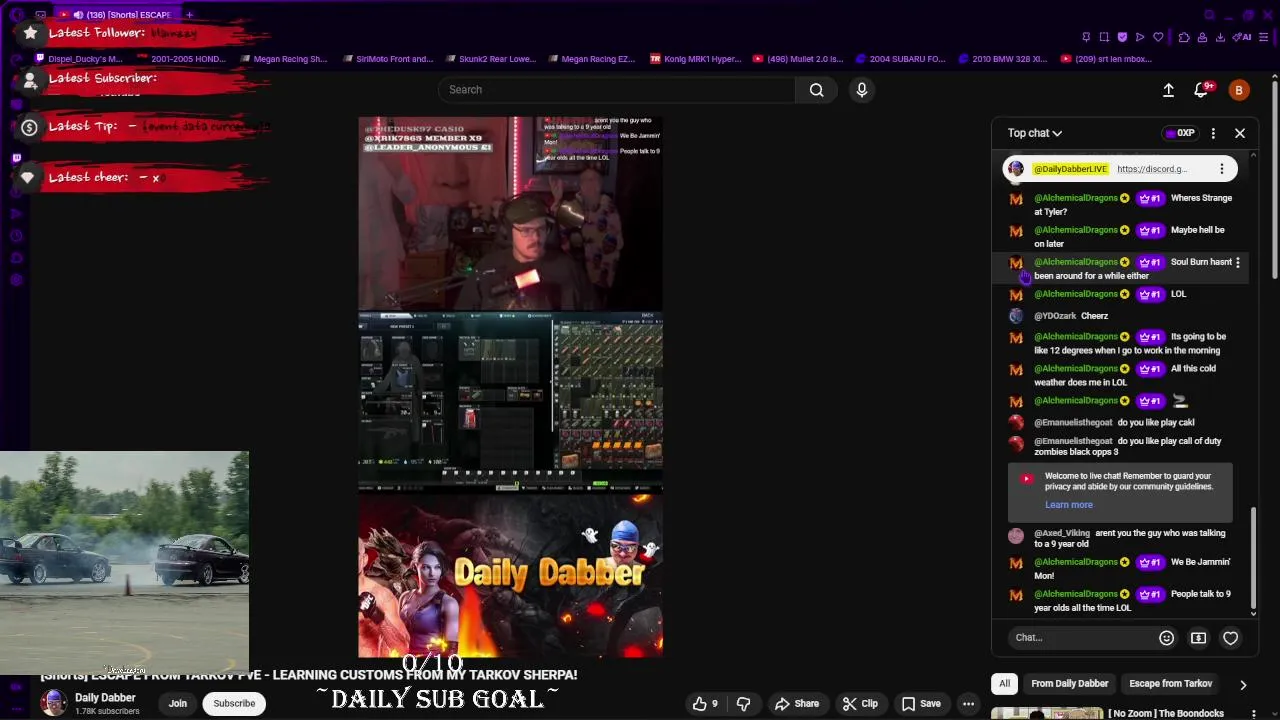This screenshot has width=1280, height=720.
Task: Open Learn more link in chat welcome
Action: tap(1069, 505)
